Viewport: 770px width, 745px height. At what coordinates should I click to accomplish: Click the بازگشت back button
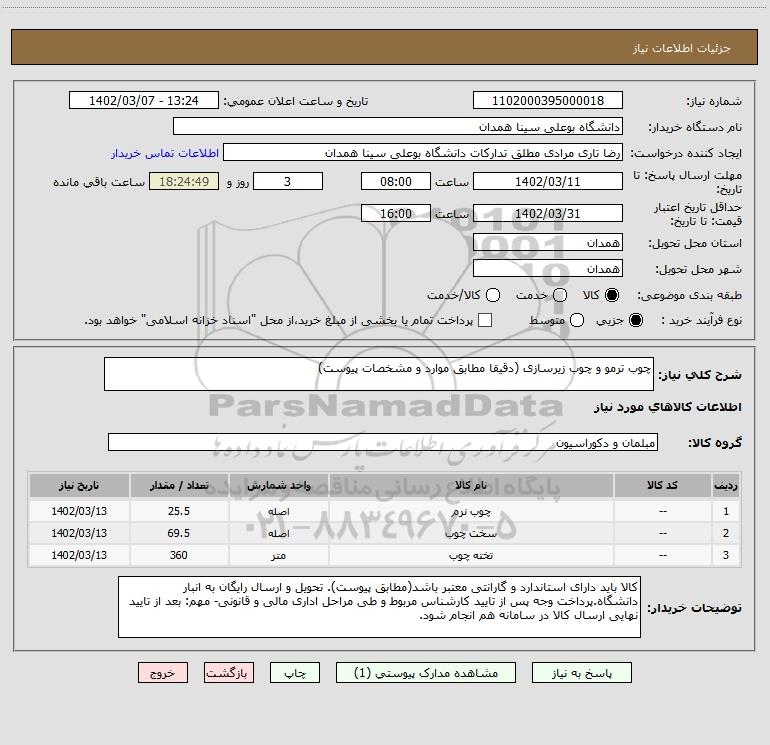[229, 673]
